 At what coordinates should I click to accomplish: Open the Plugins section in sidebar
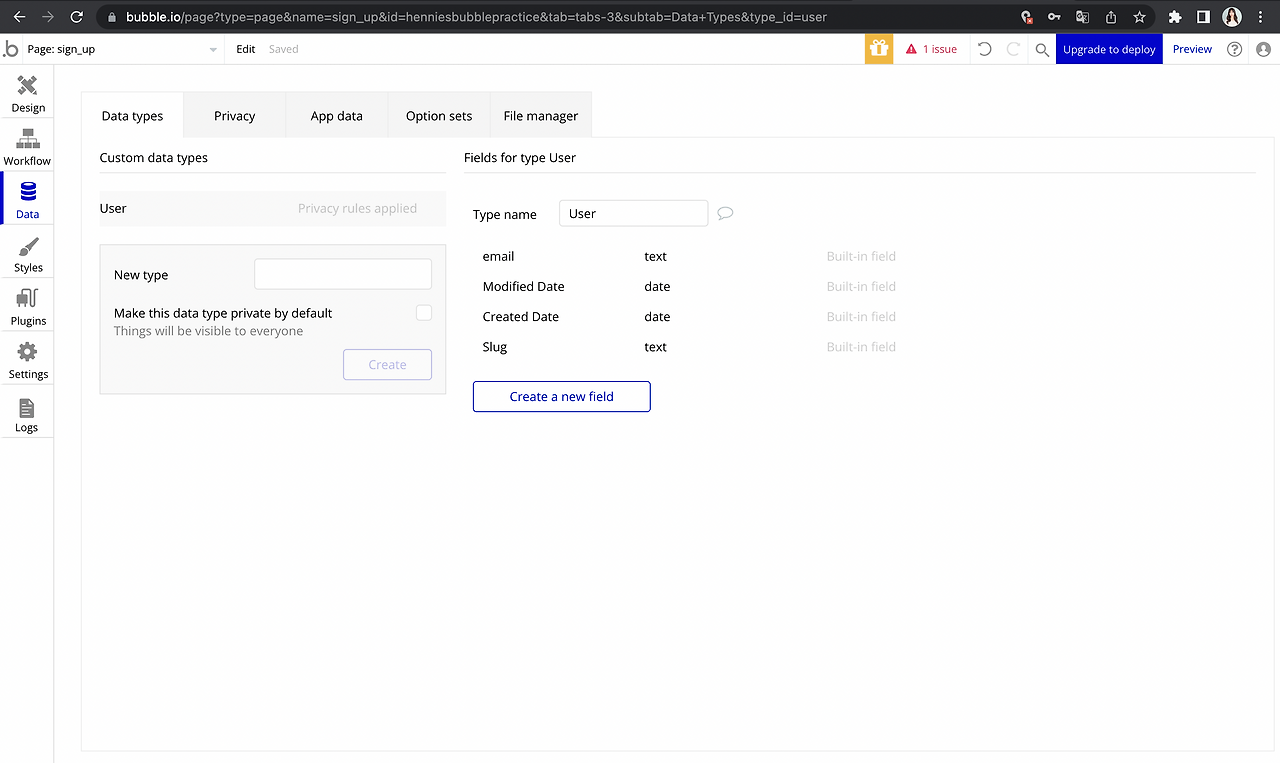click(28, 307)
